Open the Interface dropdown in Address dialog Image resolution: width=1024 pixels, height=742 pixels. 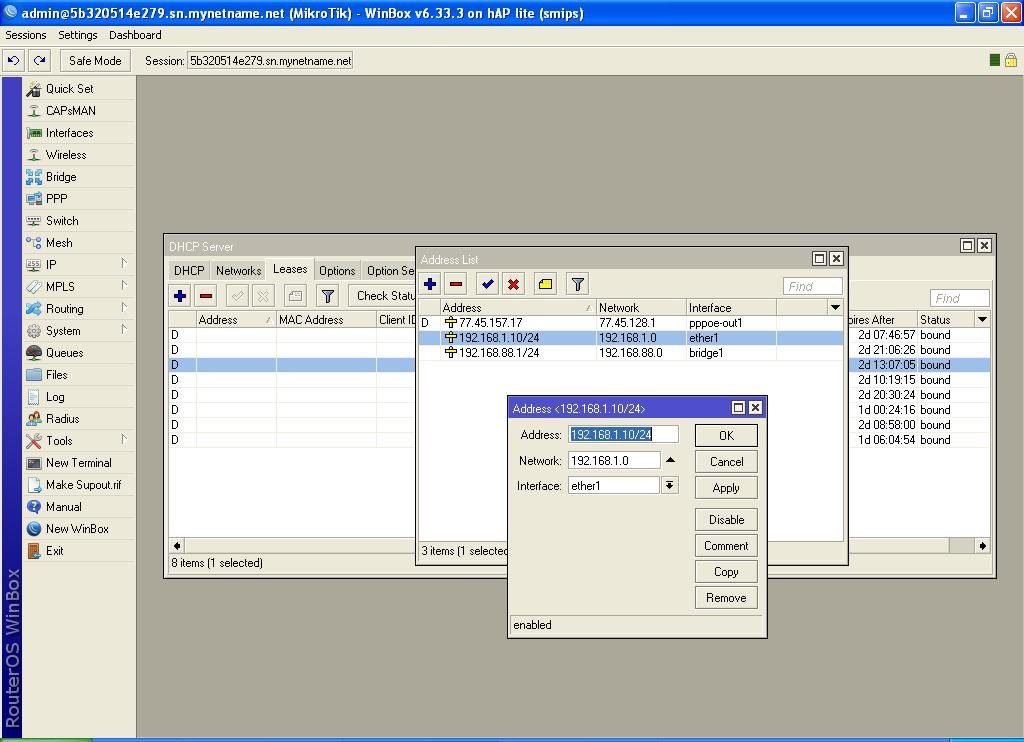click(670, 485)
